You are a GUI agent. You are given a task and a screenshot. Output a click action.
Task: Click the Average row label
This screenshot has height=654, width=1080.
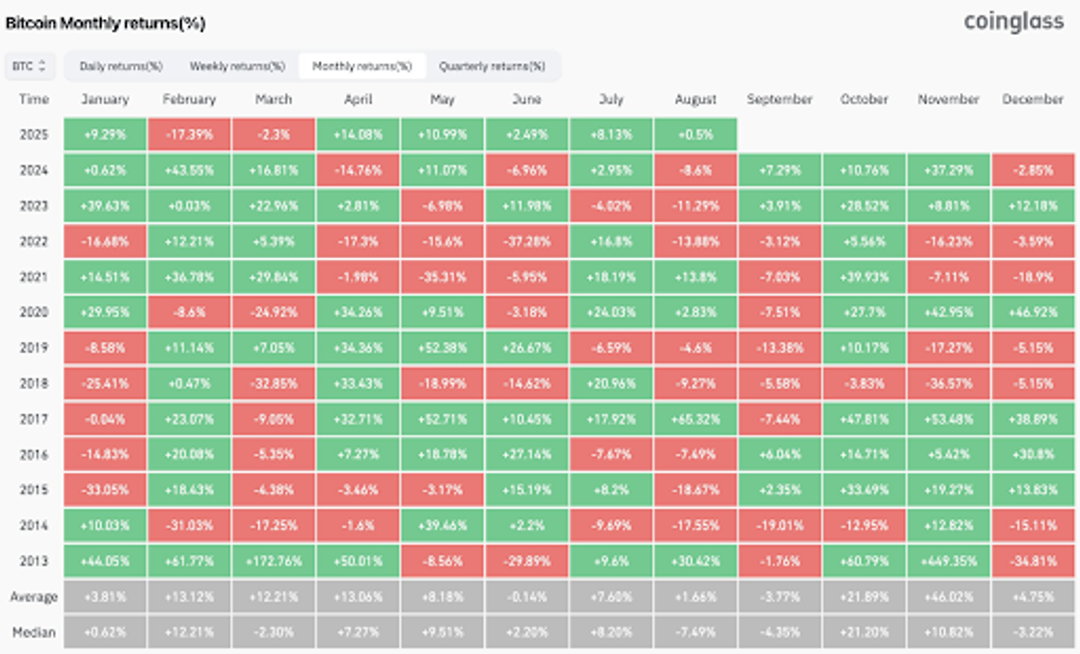pos(34,596)
